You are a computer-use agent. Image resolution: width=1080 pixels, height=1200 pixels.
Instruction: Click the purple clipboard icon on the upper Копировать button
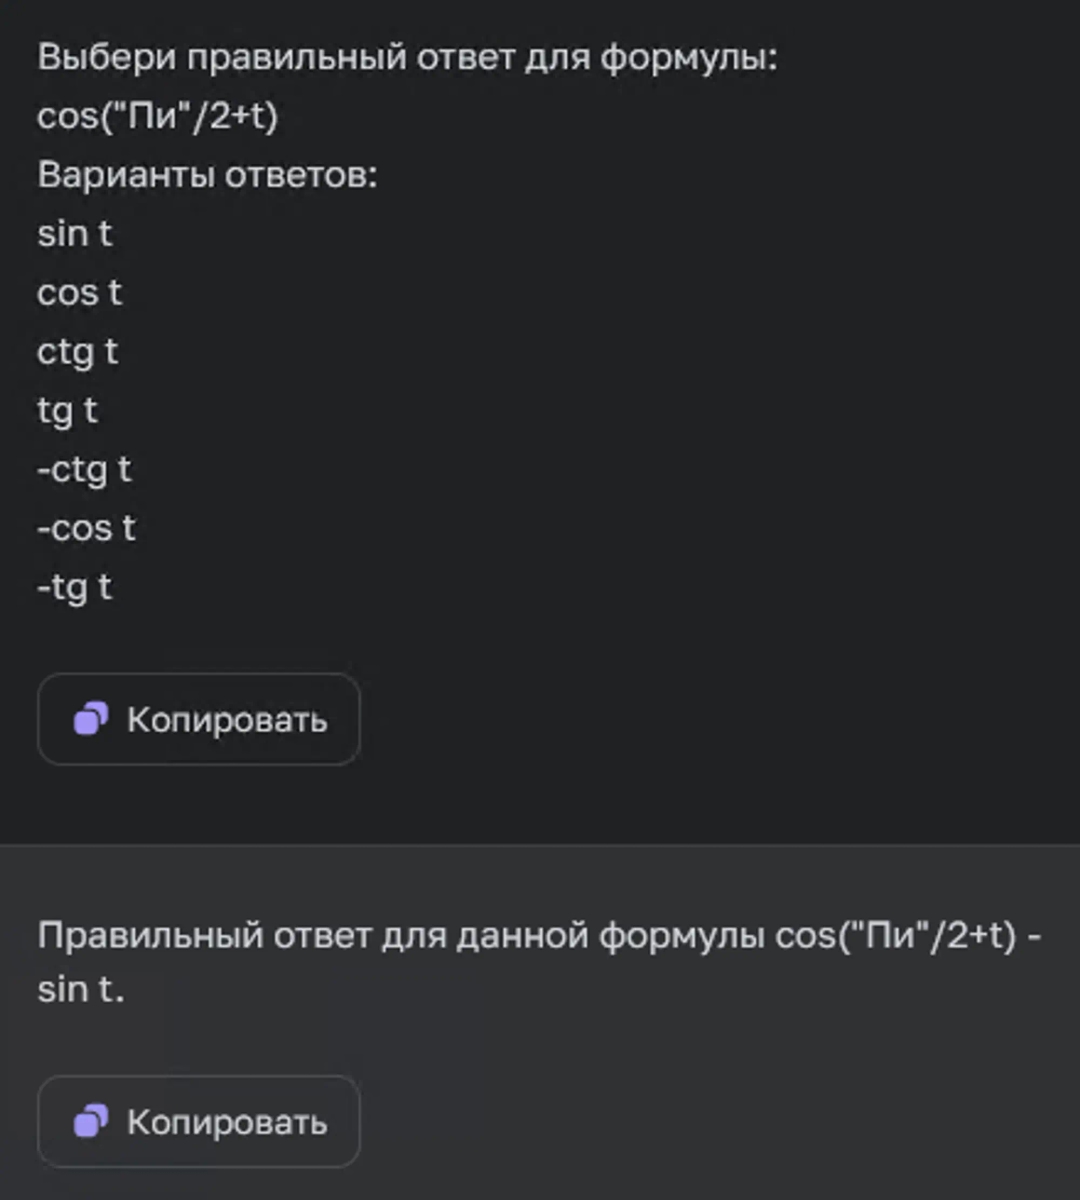pyautogui.click(x=92, y=719)
